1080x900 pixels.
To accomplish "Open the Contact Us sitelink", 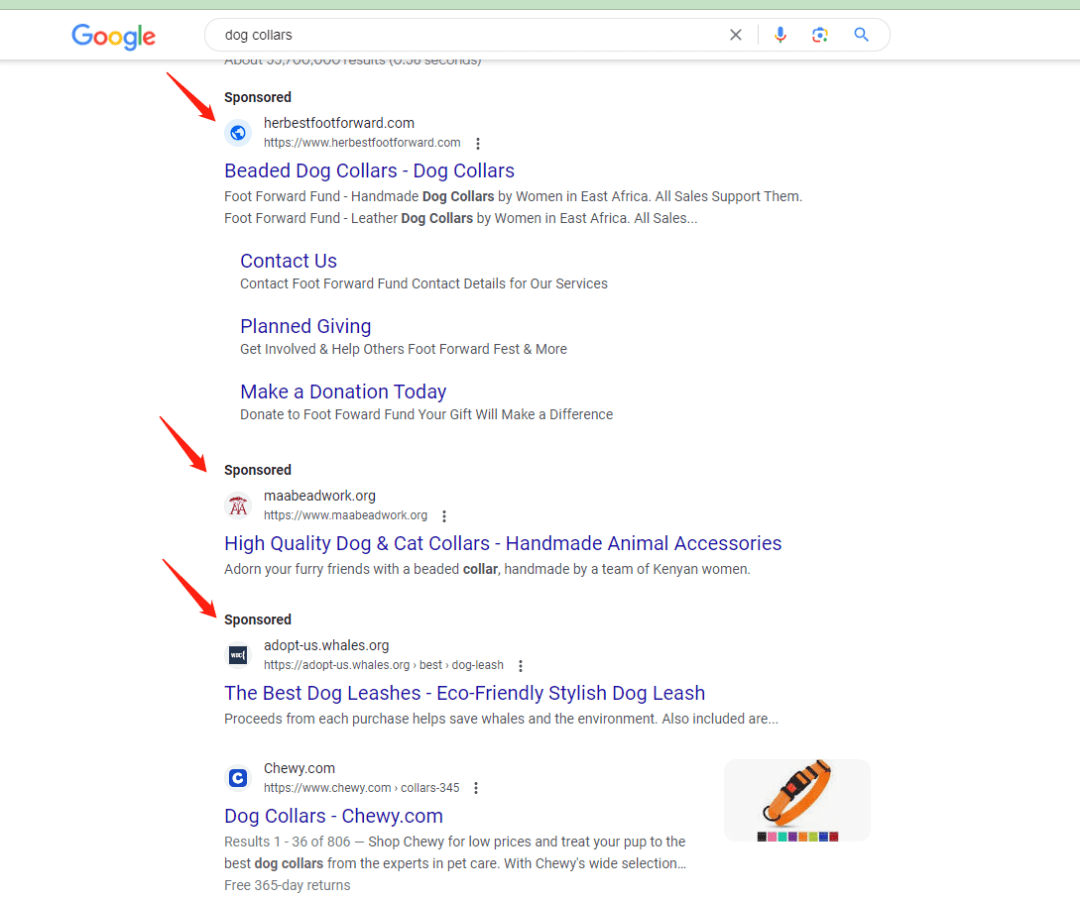I will 288,261.
